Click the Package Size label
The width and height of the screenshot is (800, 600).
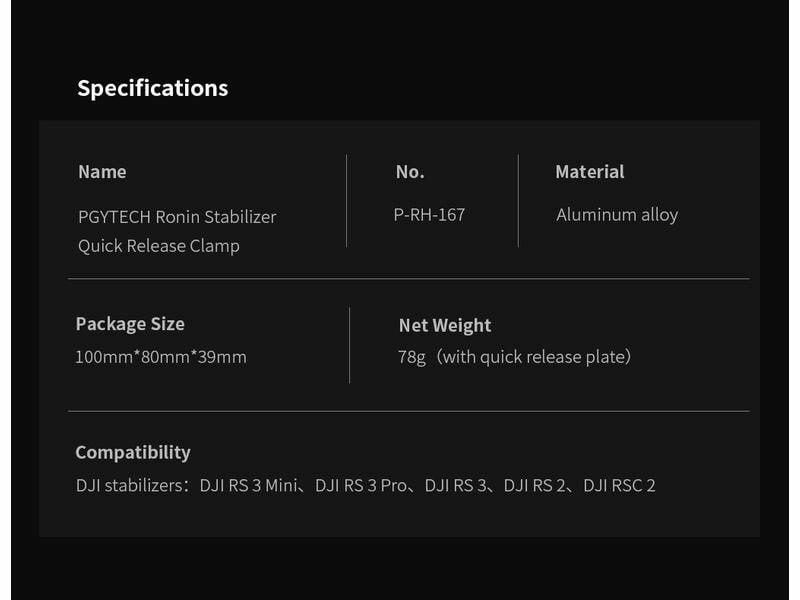130,324
